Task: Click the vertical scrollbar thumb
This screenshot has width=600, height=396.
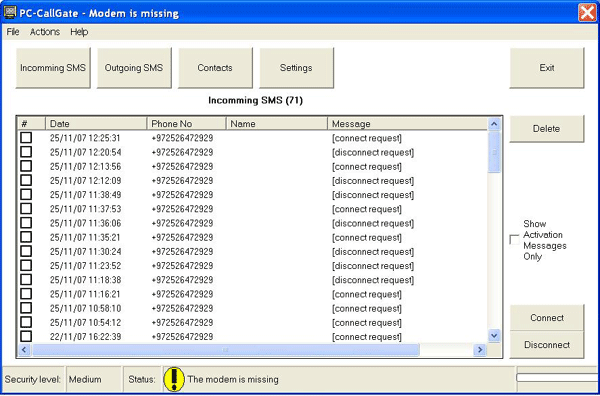Action: pyautogui.click(x=494, y=152)
